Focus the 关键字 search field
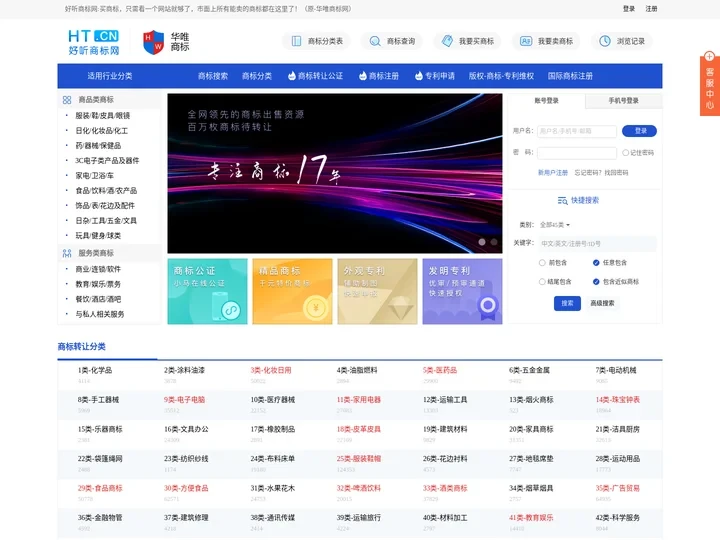The image size is (720, 540). pos(597,243)
